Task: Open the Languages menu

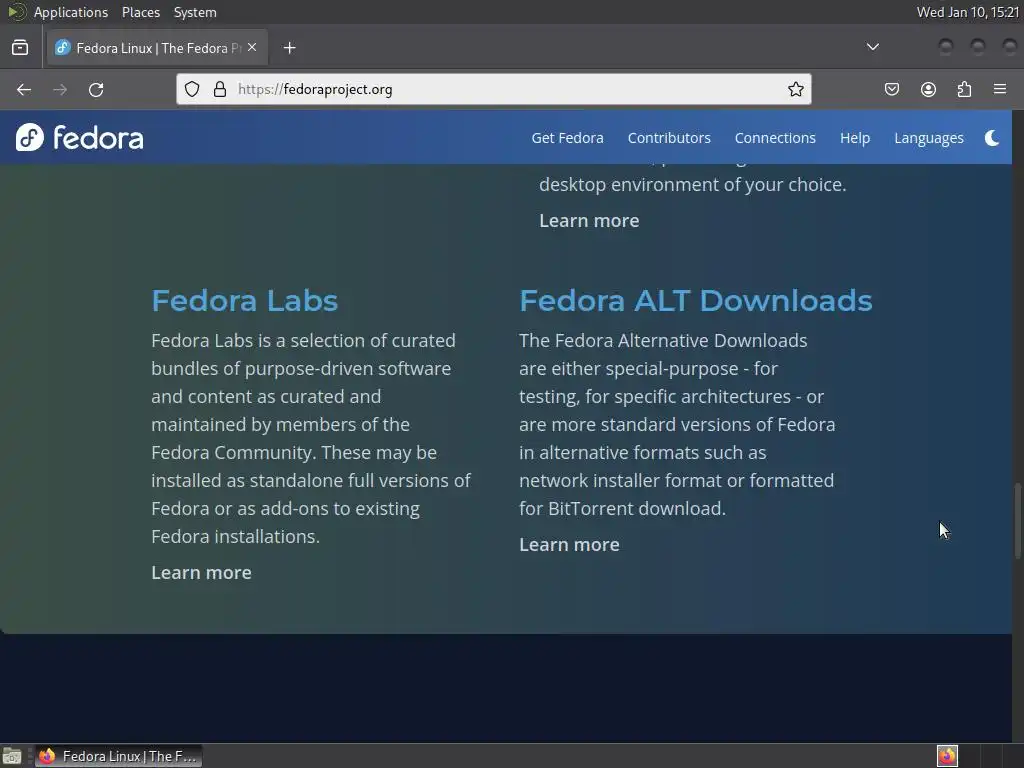Action: click(929, 138)
